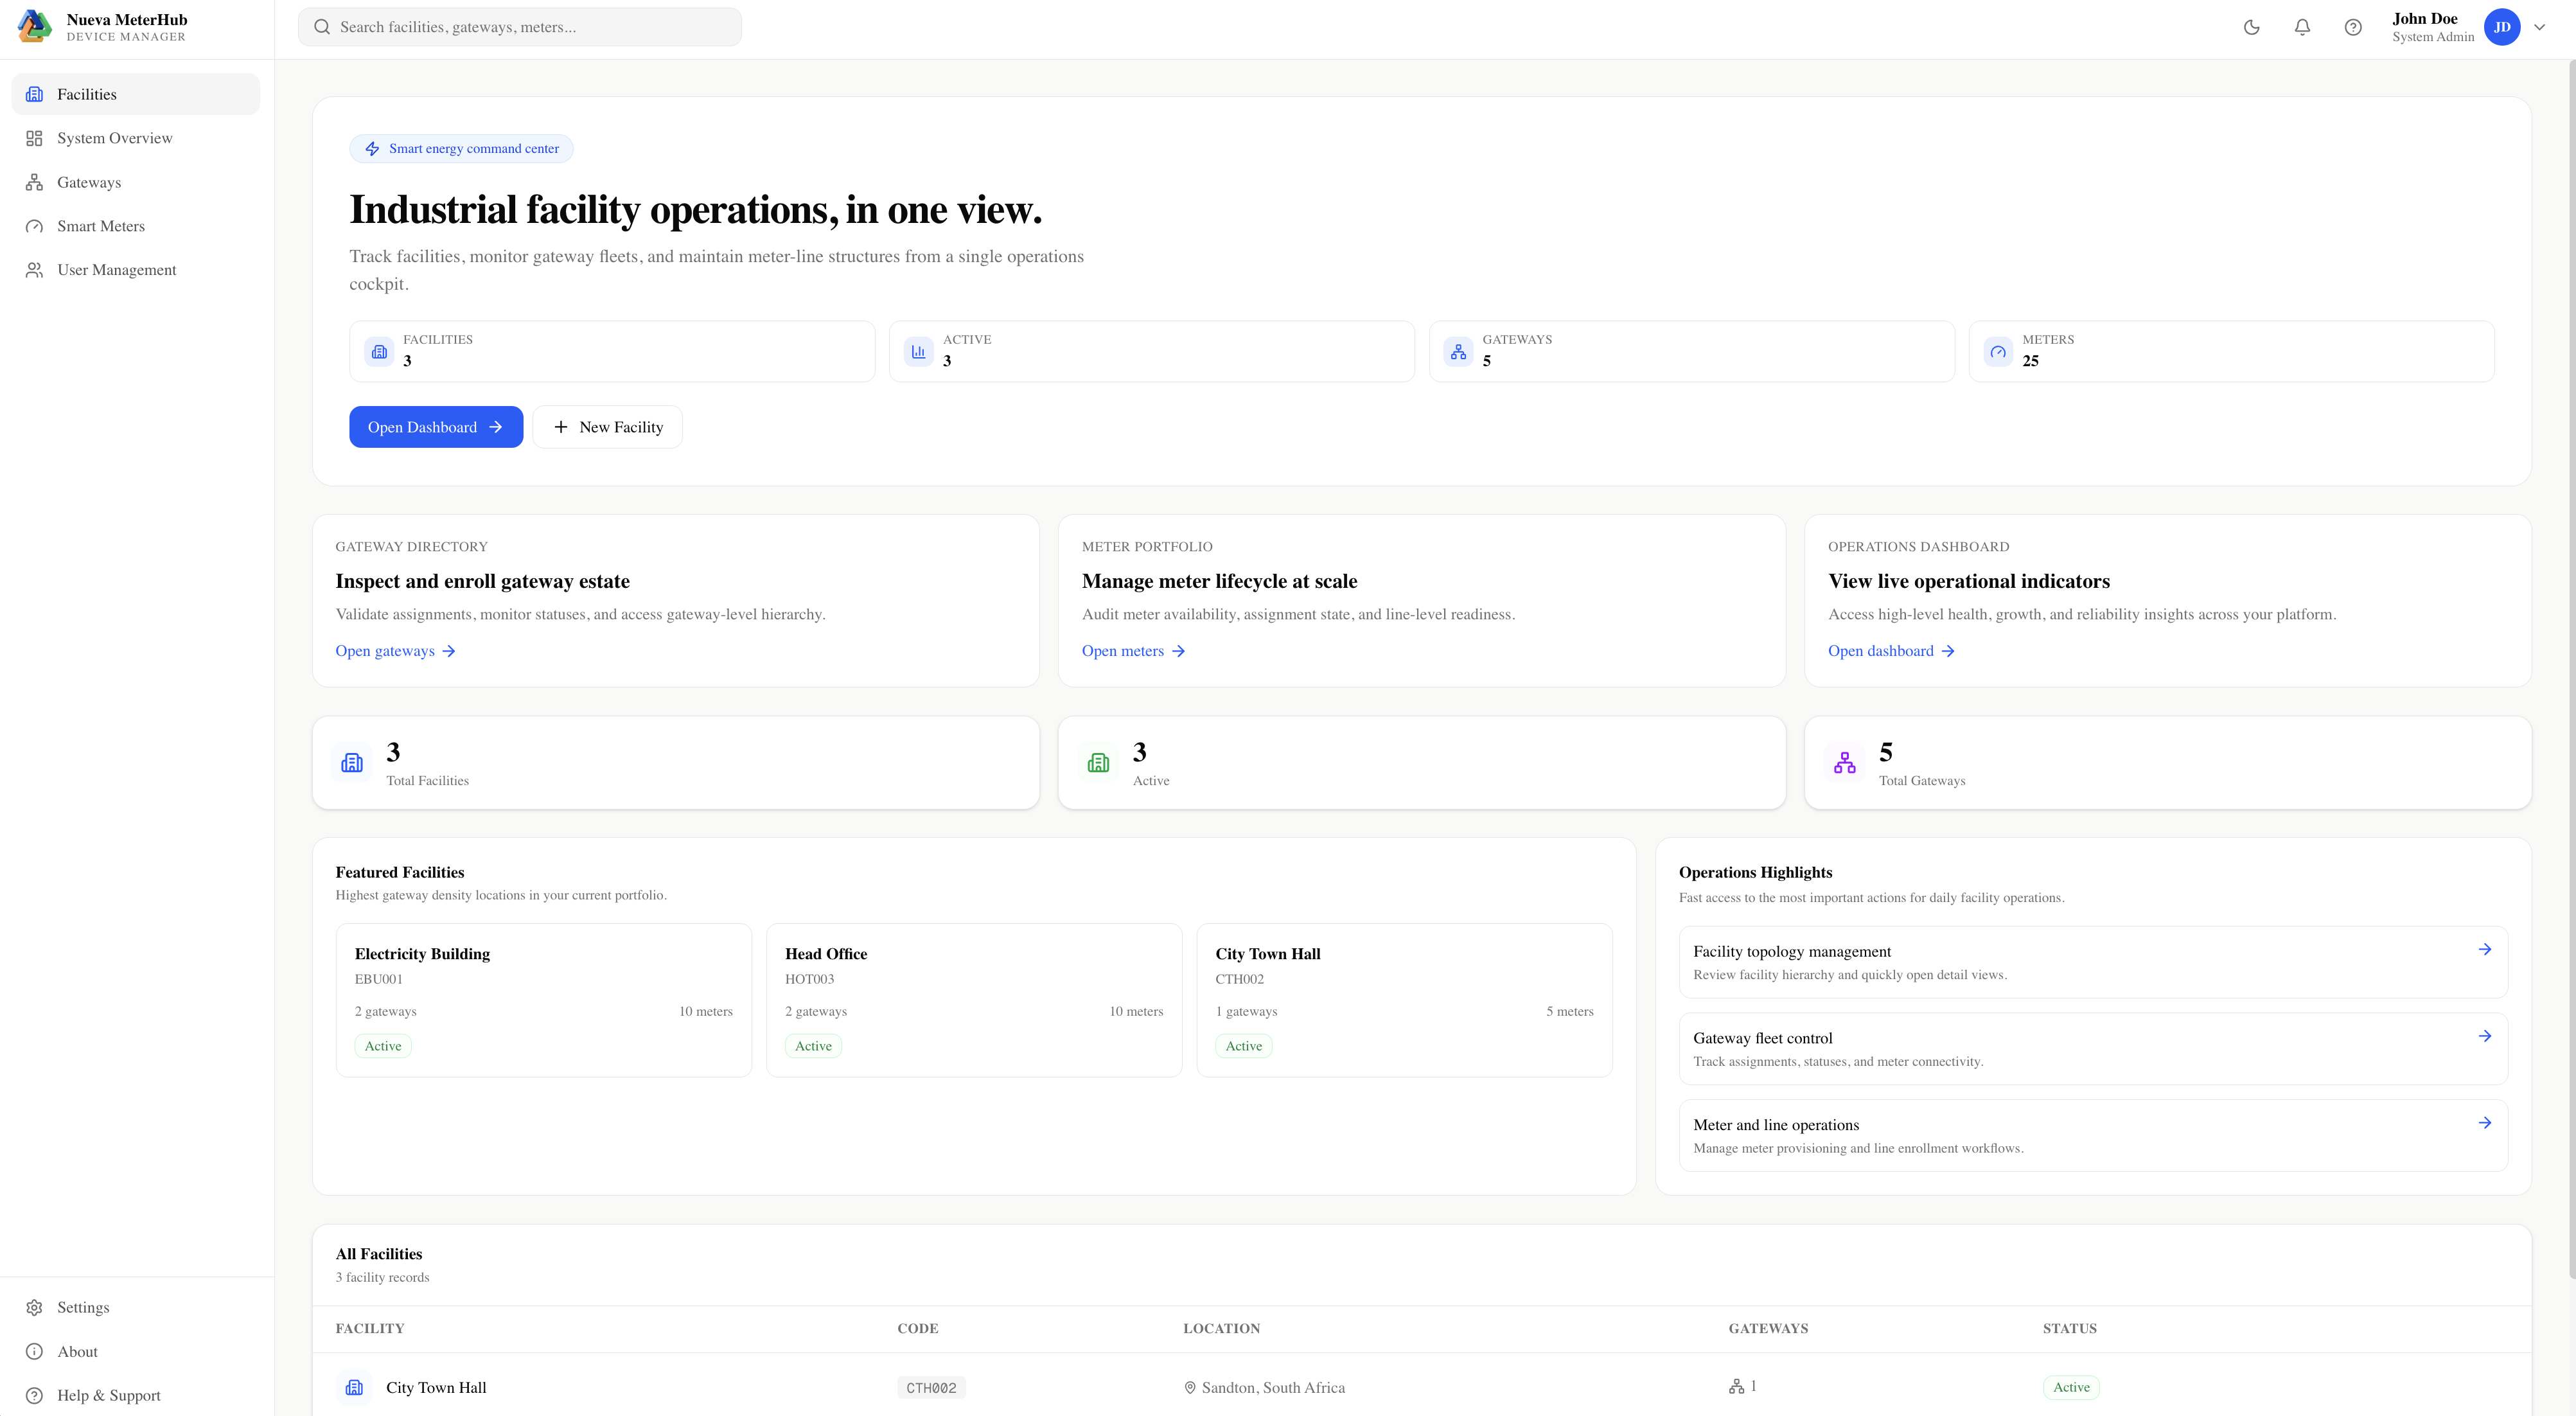Click the LOCATION column header

[x=1222, y=1329]
